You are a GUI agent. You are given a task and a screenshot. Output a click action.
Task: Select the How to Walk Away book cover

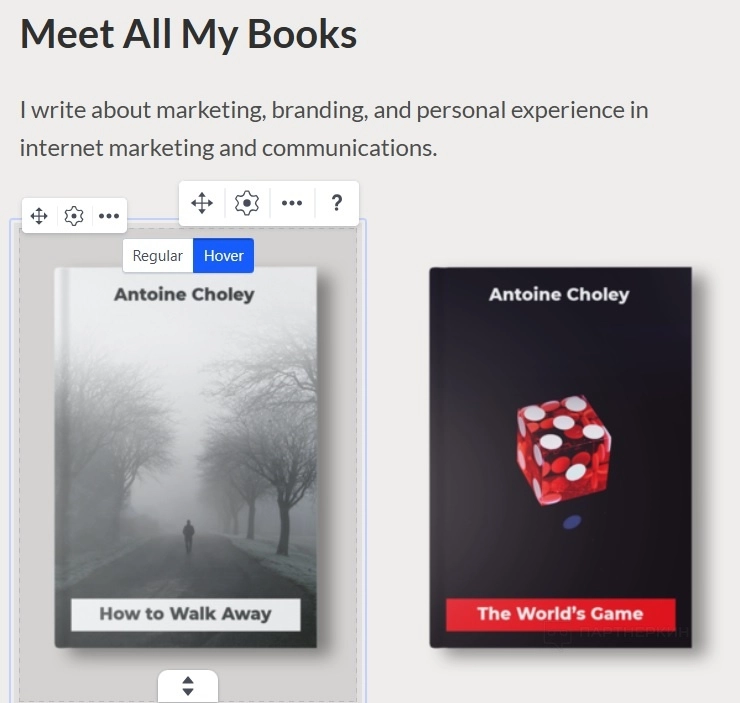click(x=185, y=457)
